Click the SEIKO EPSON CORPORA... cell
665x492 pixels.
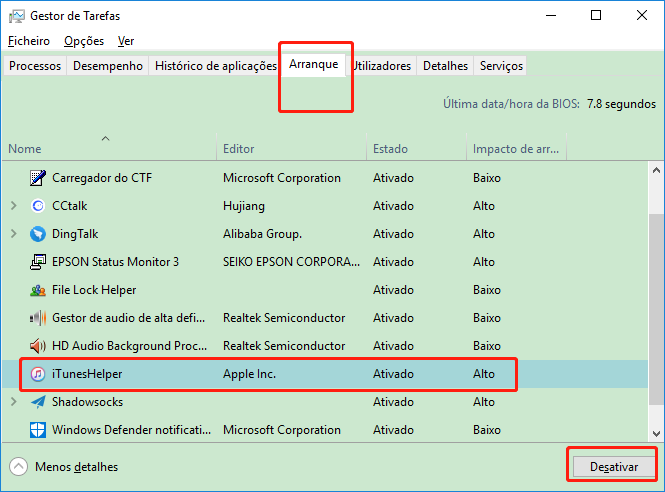291,262
